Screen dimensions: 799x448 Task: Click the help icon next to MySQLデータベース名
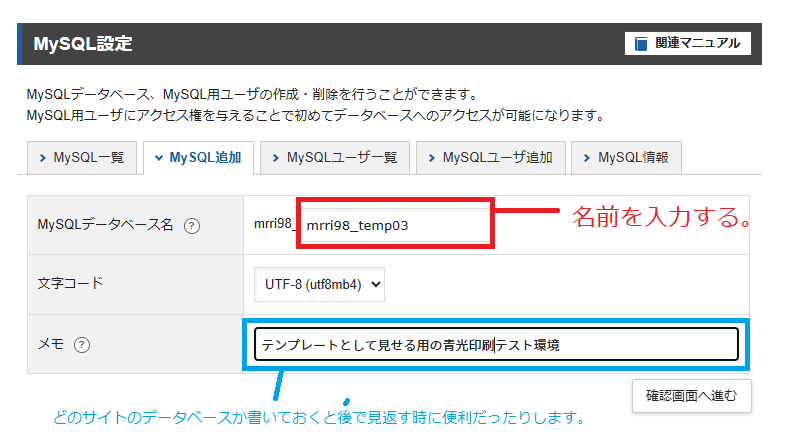(192, 226)
